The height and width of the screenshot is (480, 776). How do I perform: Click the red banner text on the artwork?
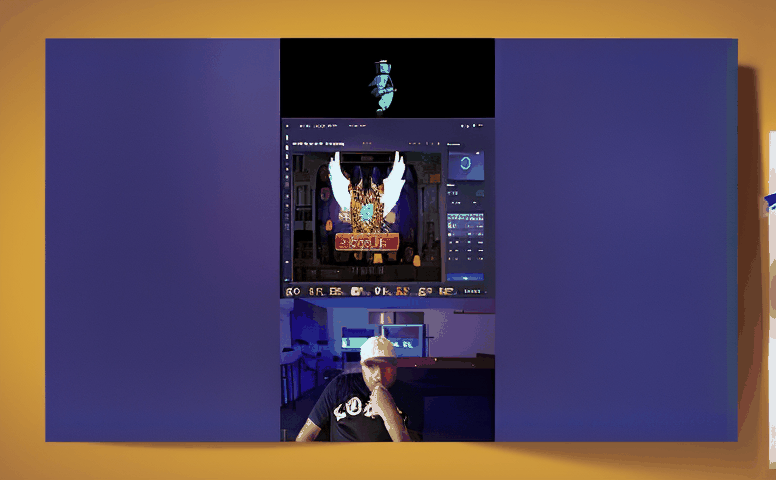(x=367, y=241)
